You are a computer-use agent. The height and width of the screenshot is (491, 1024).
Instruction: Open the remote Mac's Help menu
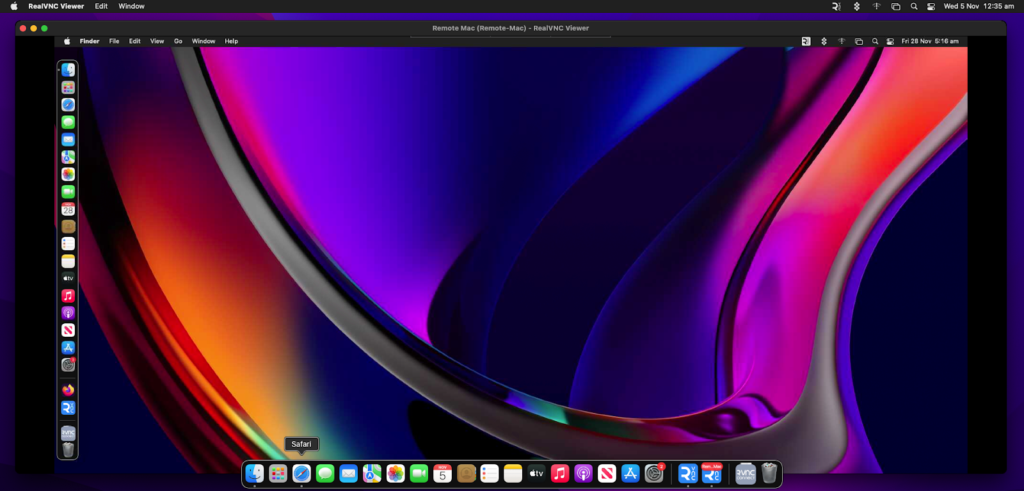click(x=231, y=41)
